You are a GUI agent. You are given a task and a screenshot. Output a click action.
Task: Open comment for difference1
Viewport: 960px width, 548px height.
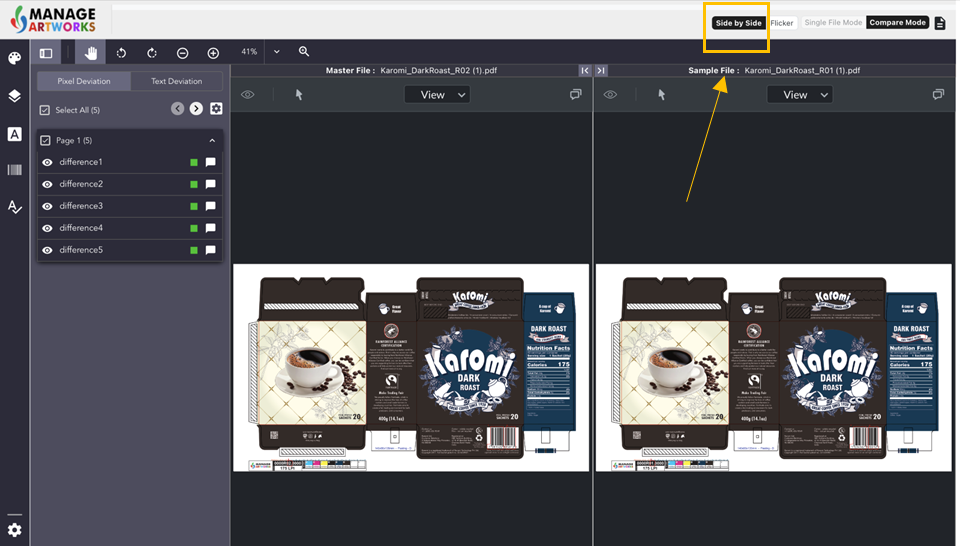[x=211, y=162]
